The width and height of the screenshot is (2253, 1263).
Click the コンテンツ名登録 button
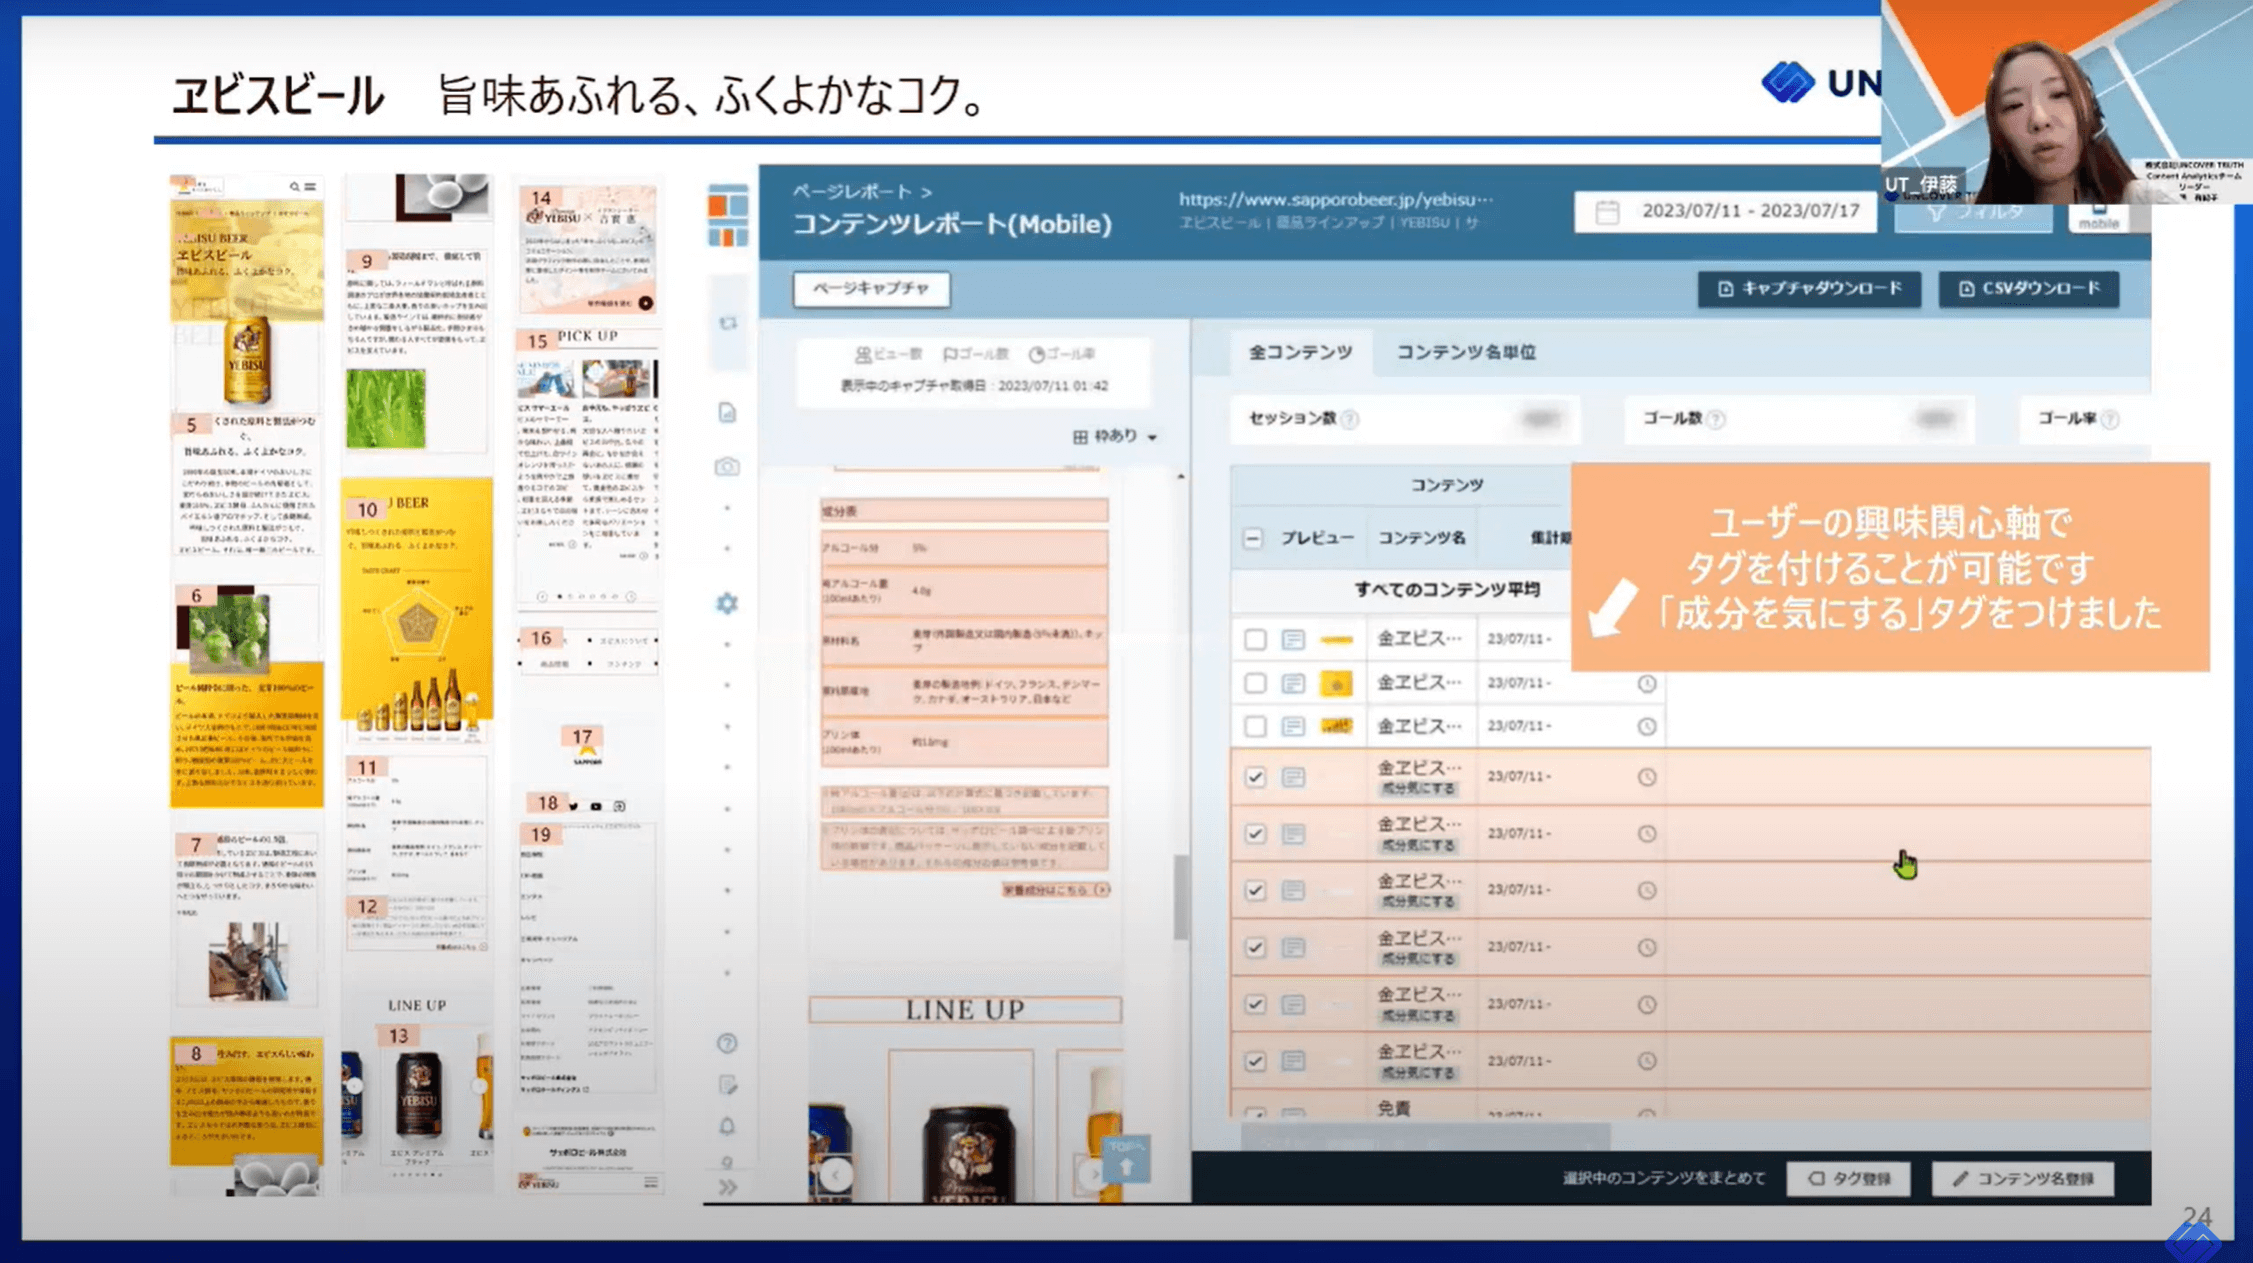2022,1178
